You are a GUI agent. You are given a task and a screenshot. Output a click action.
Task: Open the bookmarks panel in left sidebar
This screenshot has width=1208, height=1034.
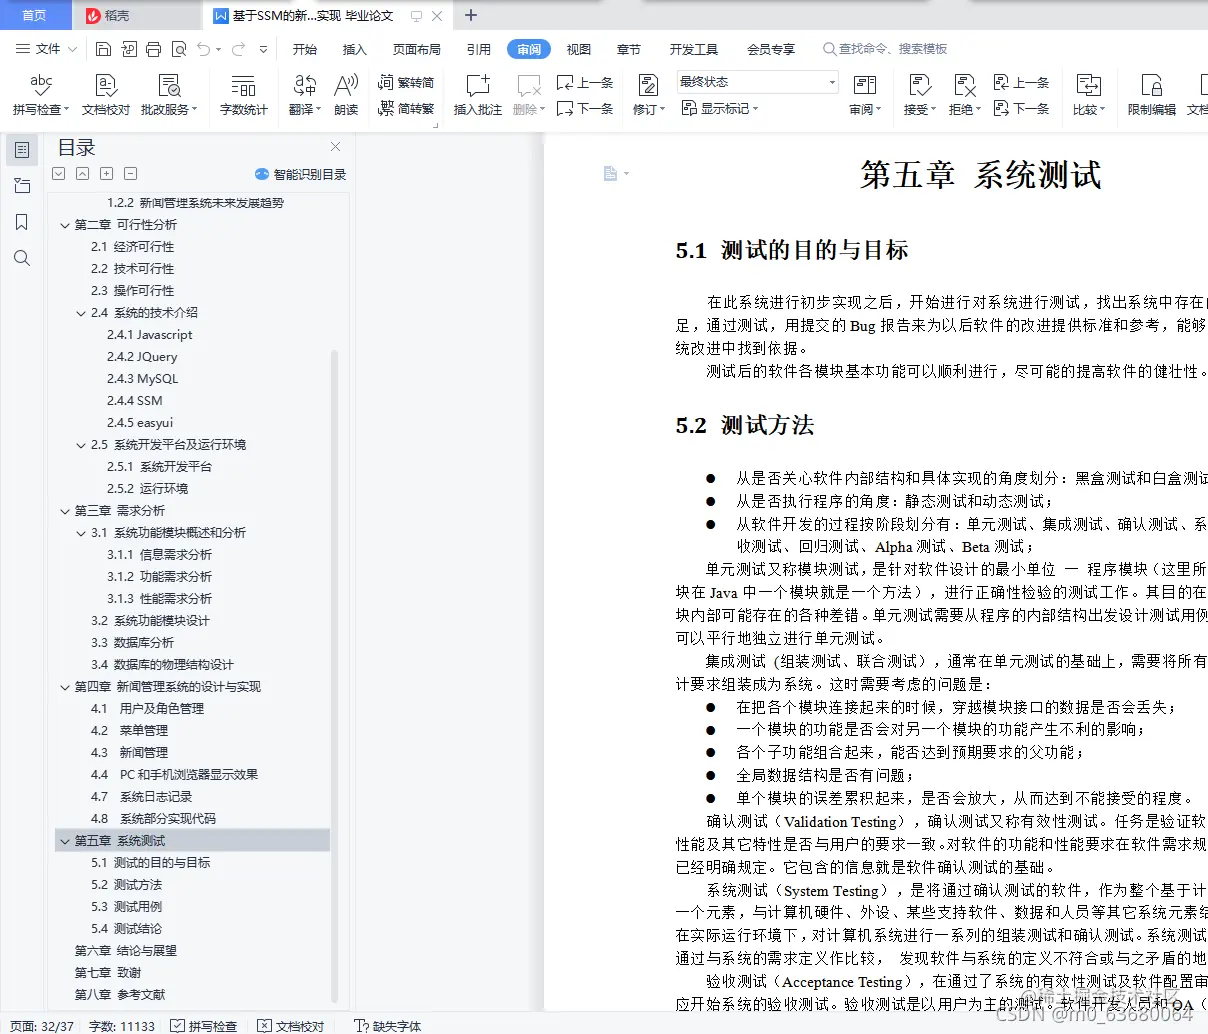(x=21, y=222)
